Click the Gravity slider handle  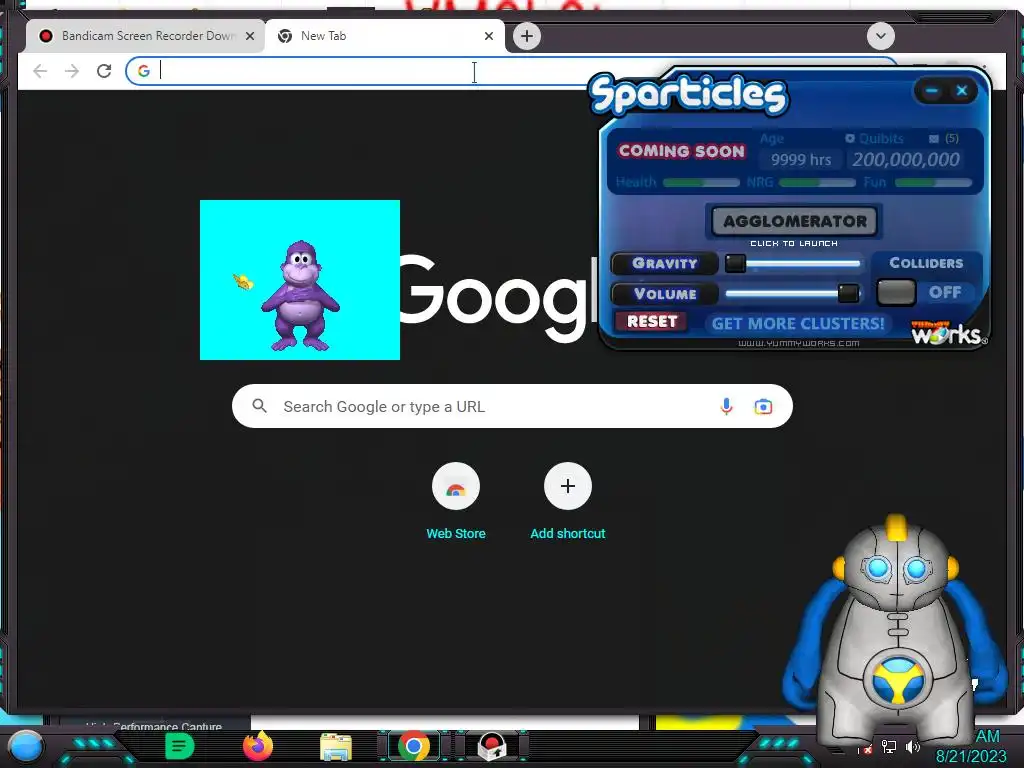tap(735, 263)
